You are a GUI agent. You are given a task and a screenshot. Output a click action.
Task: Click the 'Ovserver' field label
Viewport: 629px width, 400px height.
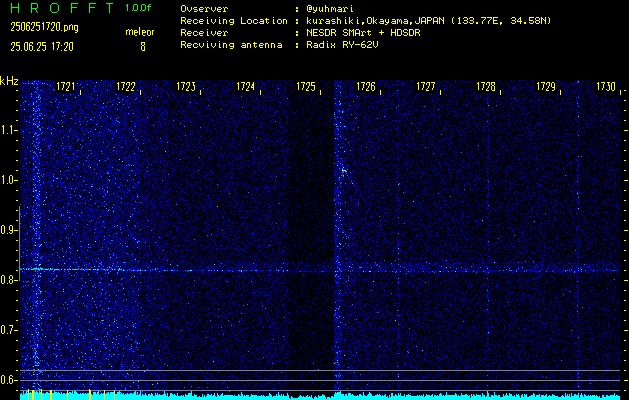(204, 9)
